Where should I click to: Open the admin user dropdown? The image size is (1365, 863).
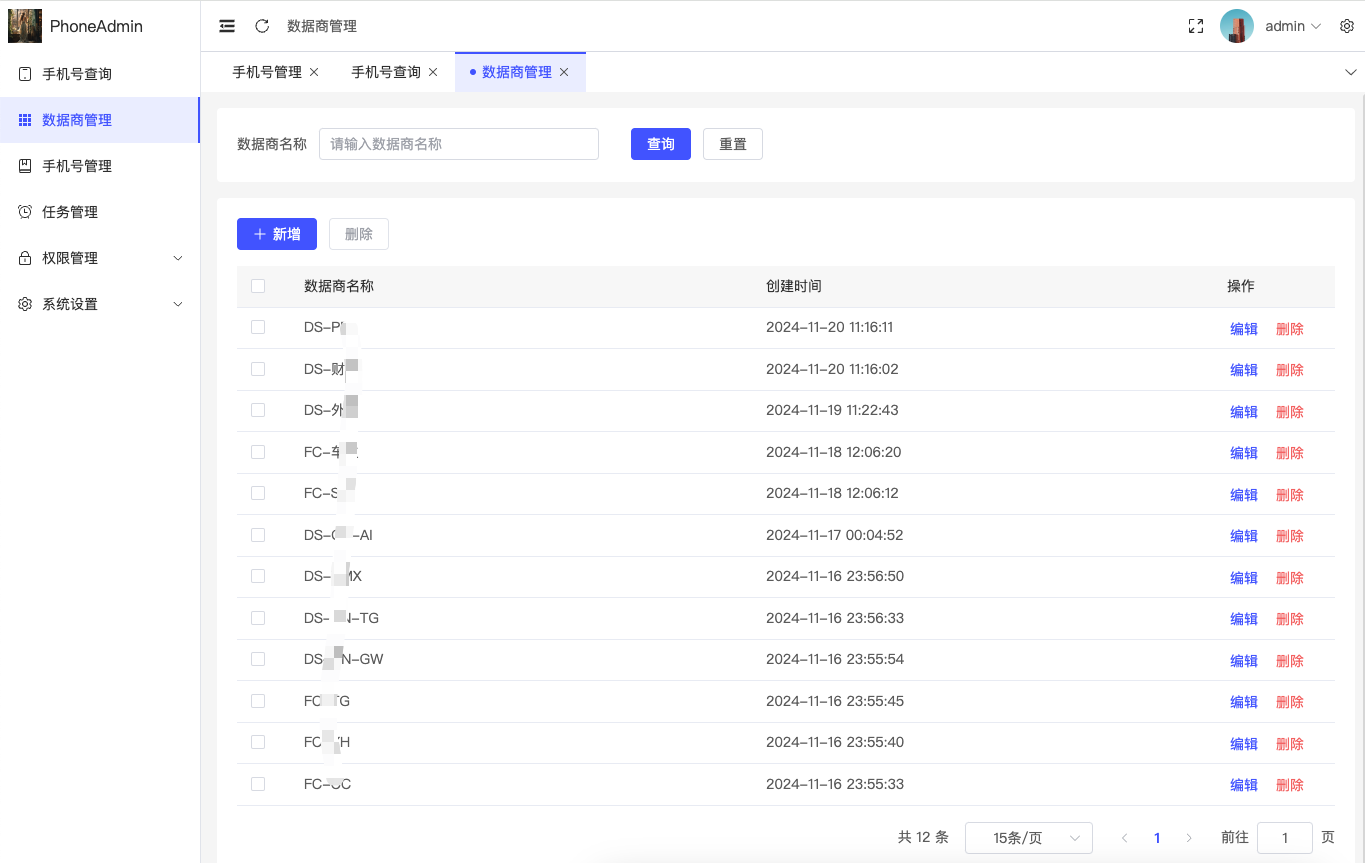point(1293,26)
